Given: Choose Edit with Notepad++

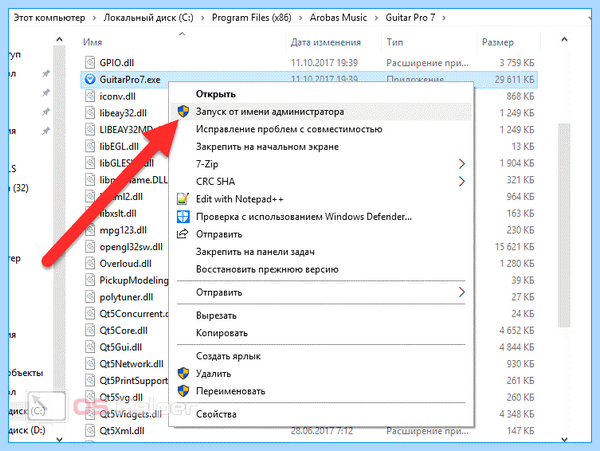Looking at the screenshot, I should point(240,199).
